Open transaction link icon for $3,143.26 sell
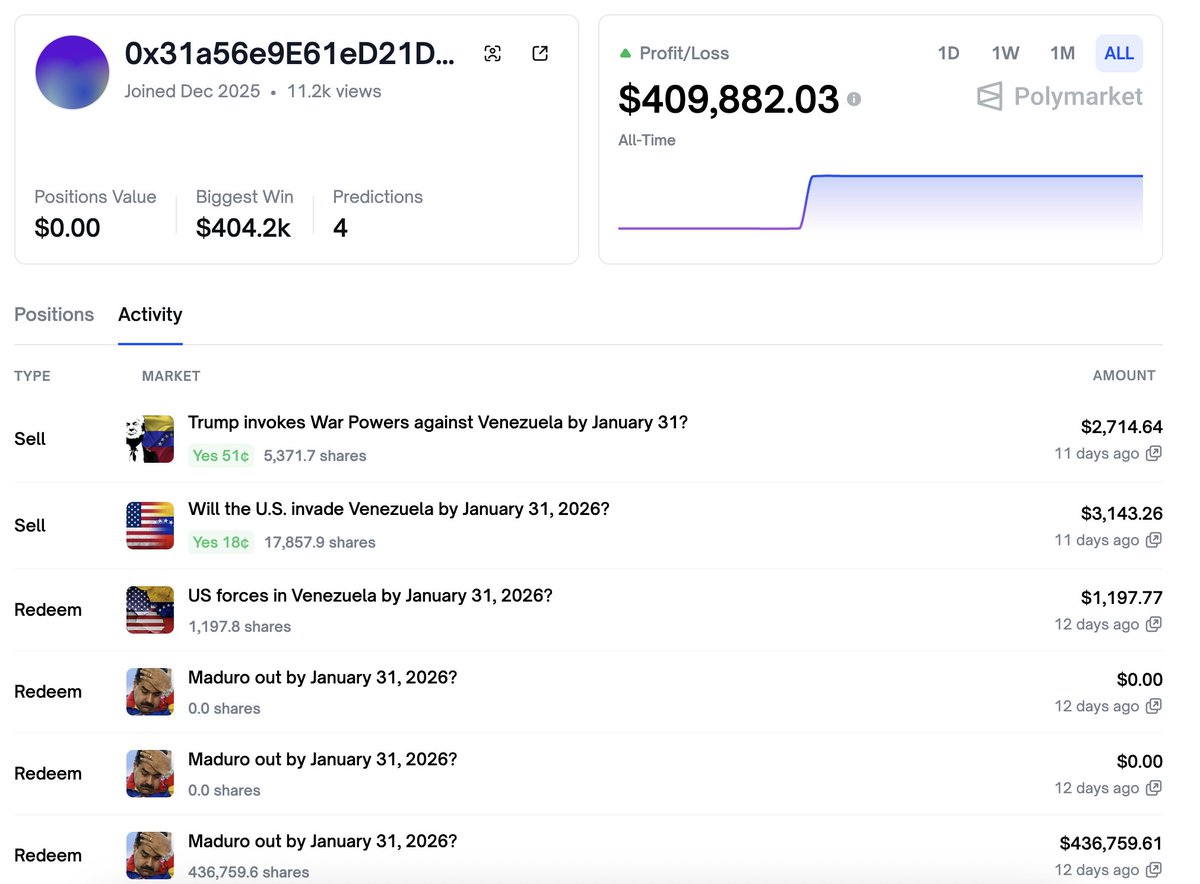Image resolution: width=1200 pixels, height=884 pixels. point(1153,540)
